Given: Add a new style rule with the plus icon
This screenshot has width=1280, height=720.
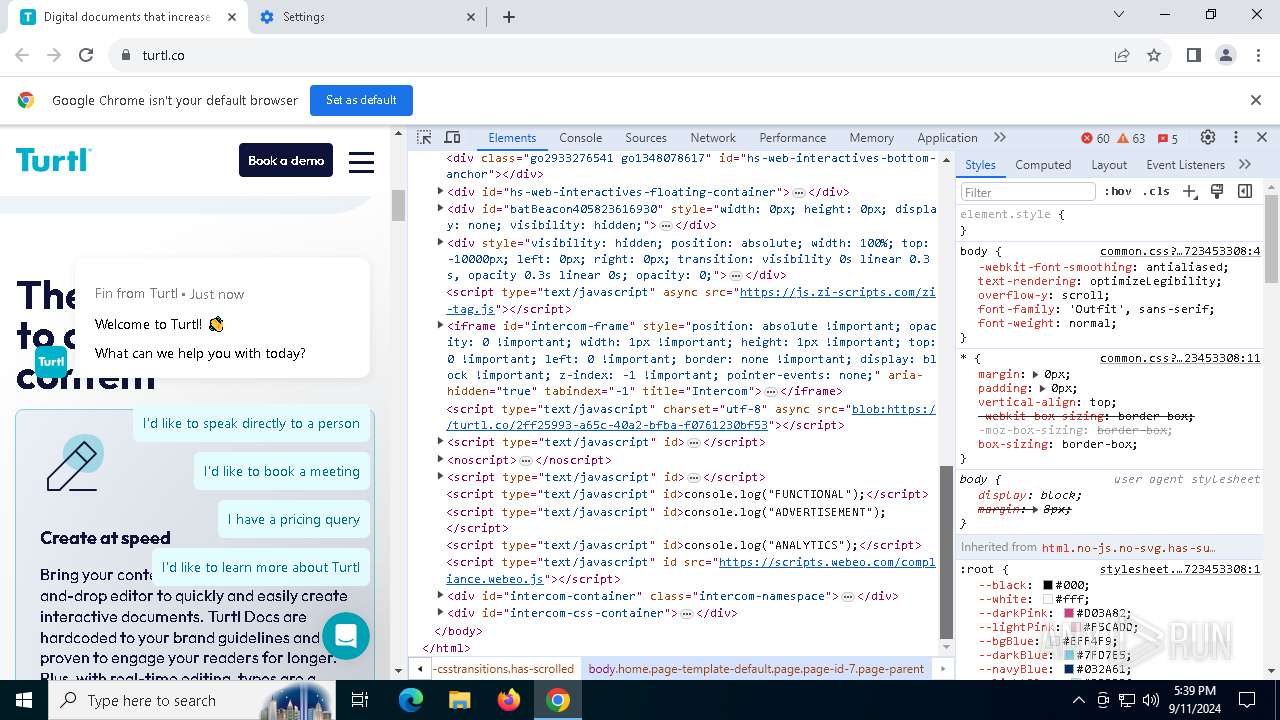Looking at the screenshot, I should [1189, 191].
